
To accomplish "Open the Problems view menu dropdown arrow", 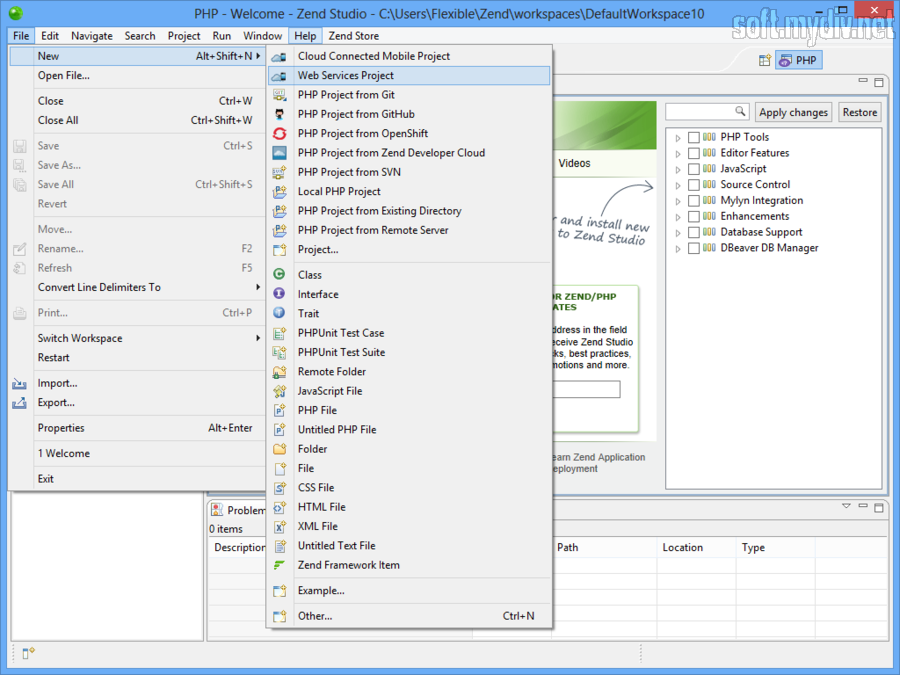I will click(x=846, y=506).
